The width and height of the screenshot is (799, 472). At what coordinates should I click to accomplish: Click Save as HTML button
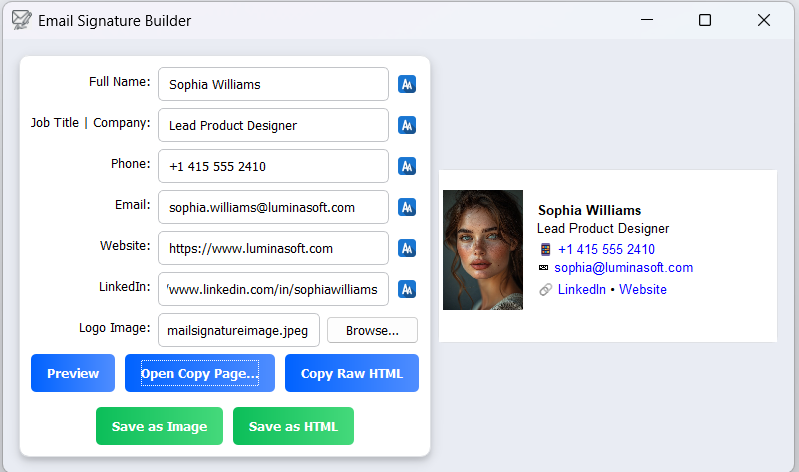coord(294,426)
